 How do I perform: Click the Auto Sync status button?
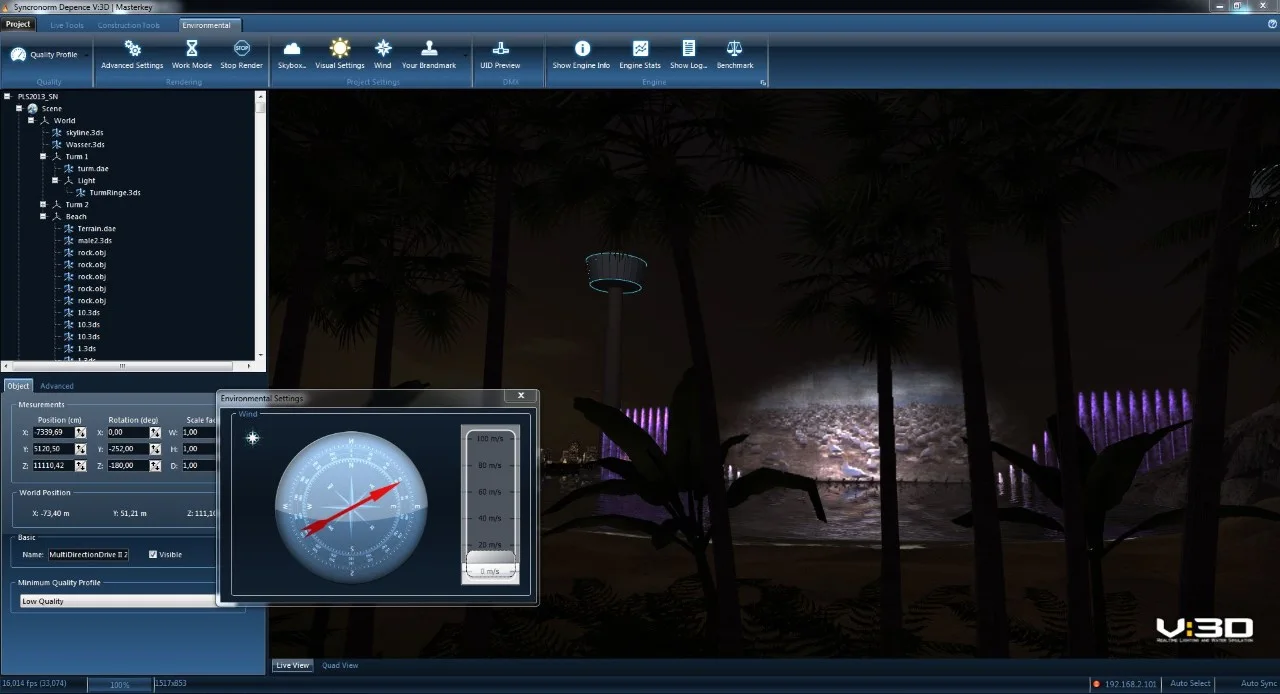click(x=1258, y=684)
